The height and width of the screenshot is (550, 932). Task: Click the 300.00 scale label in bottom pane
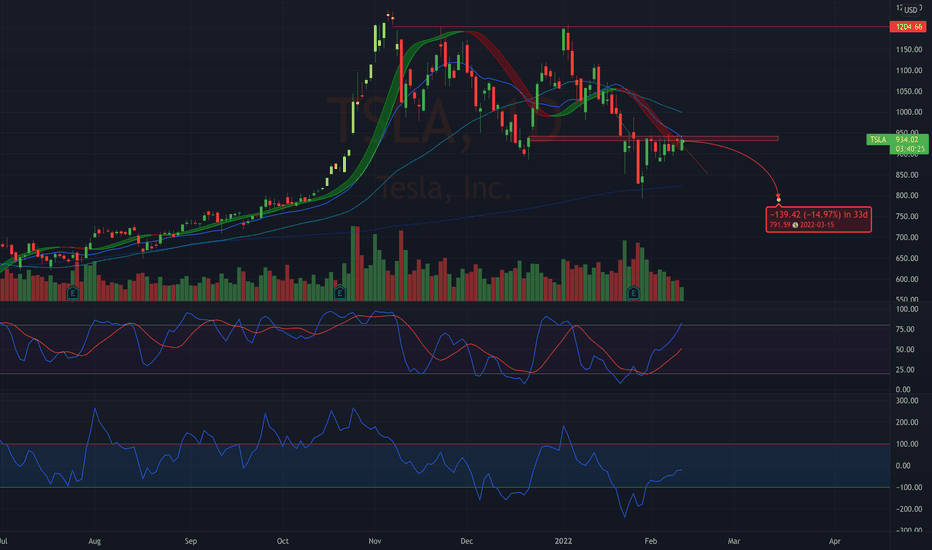tap(907, 401)
